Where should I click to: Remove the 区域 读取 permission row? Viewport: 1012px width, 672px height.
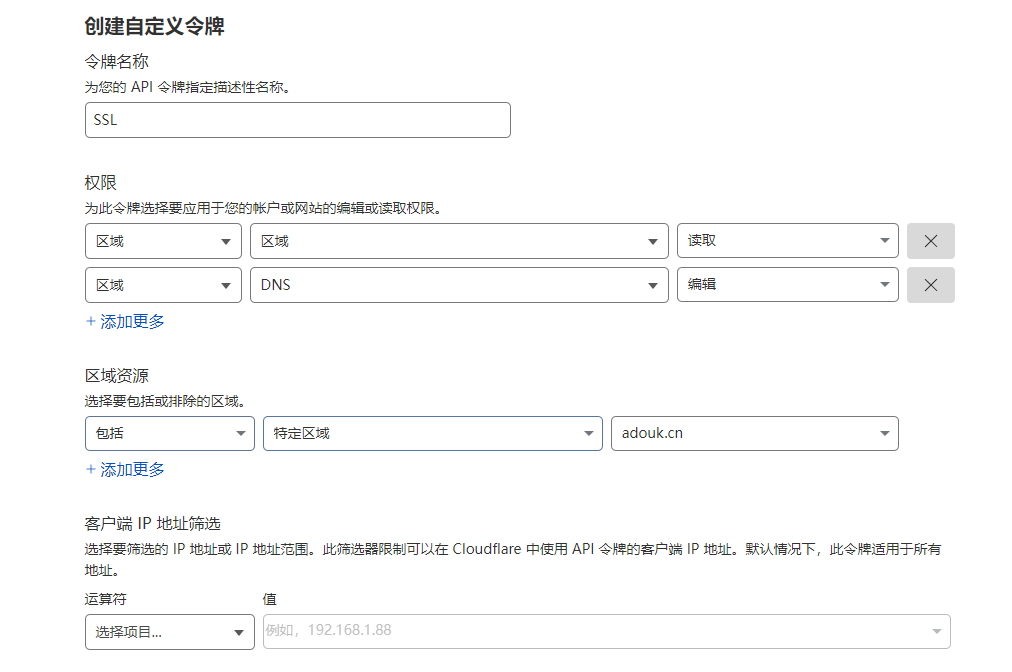coord(930,241)
